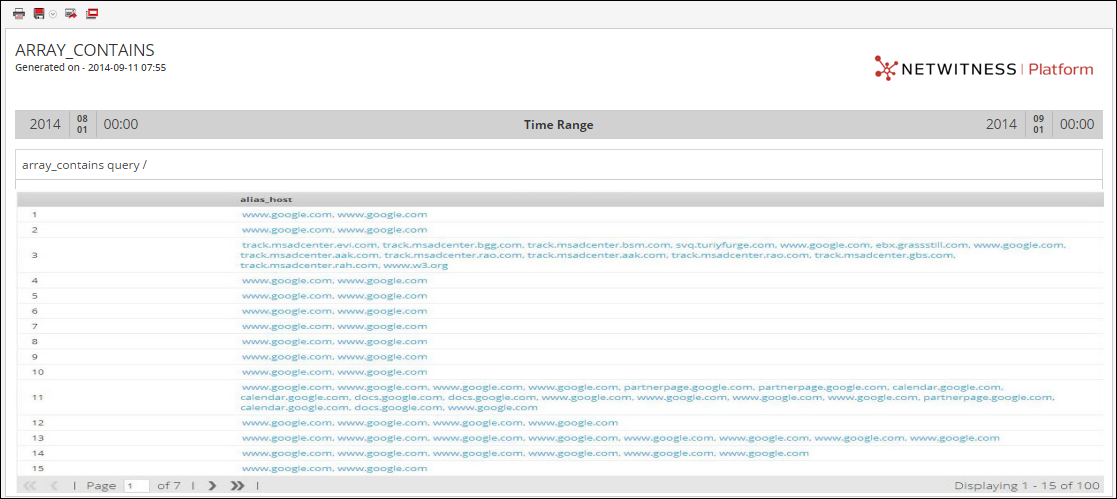Click the Generated on 2014-09-11 07:55 text
This screenshot has width=1117, height=499.
90,68
